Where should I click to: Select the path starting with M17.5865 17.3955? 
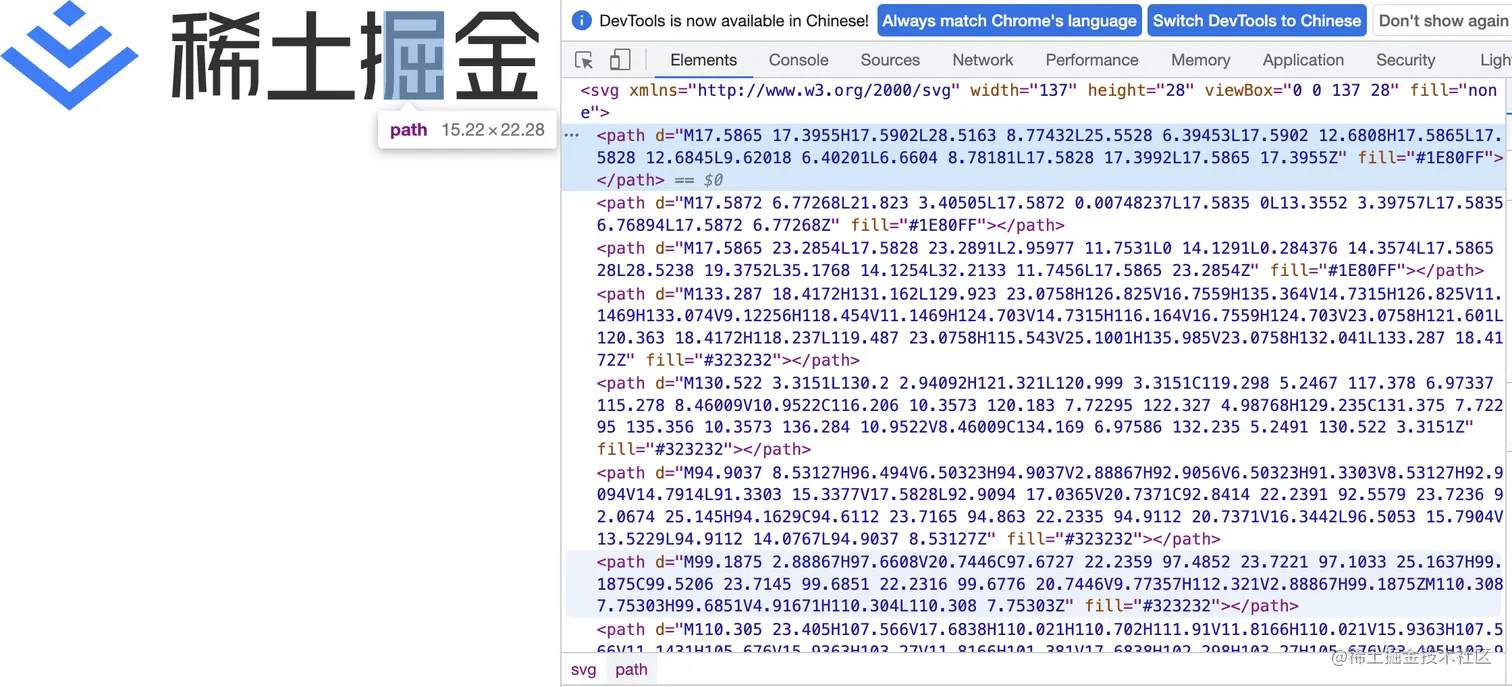pyautogui.click(x=1036, y=157)
